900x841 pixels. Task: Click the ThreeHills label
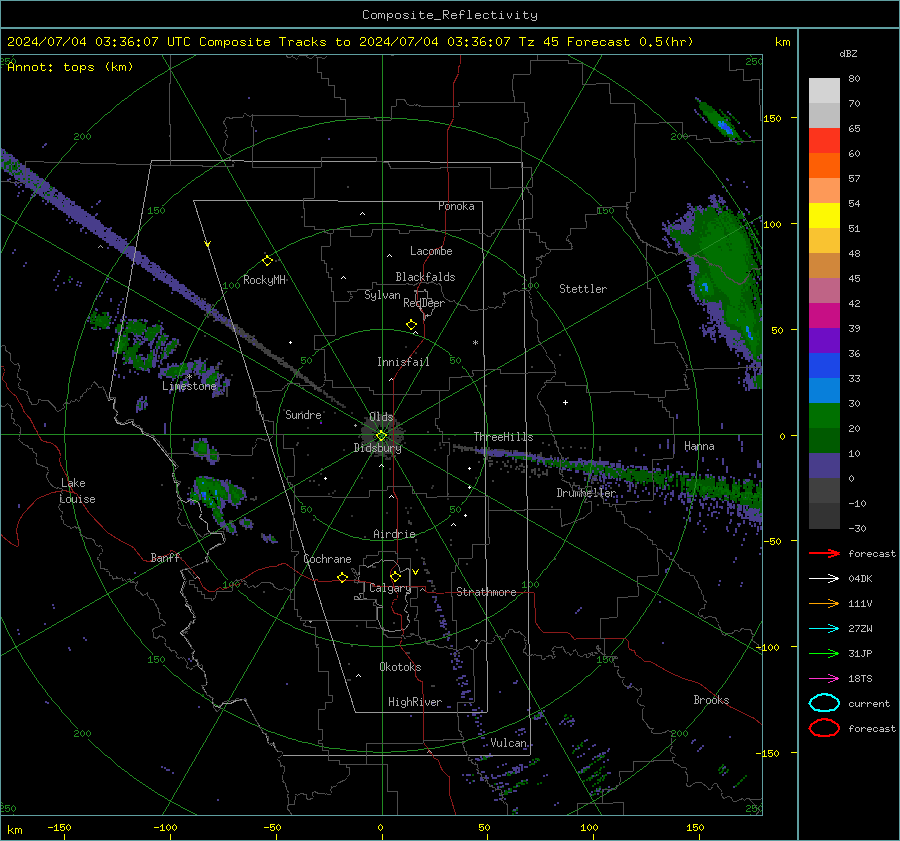[503, 437]
